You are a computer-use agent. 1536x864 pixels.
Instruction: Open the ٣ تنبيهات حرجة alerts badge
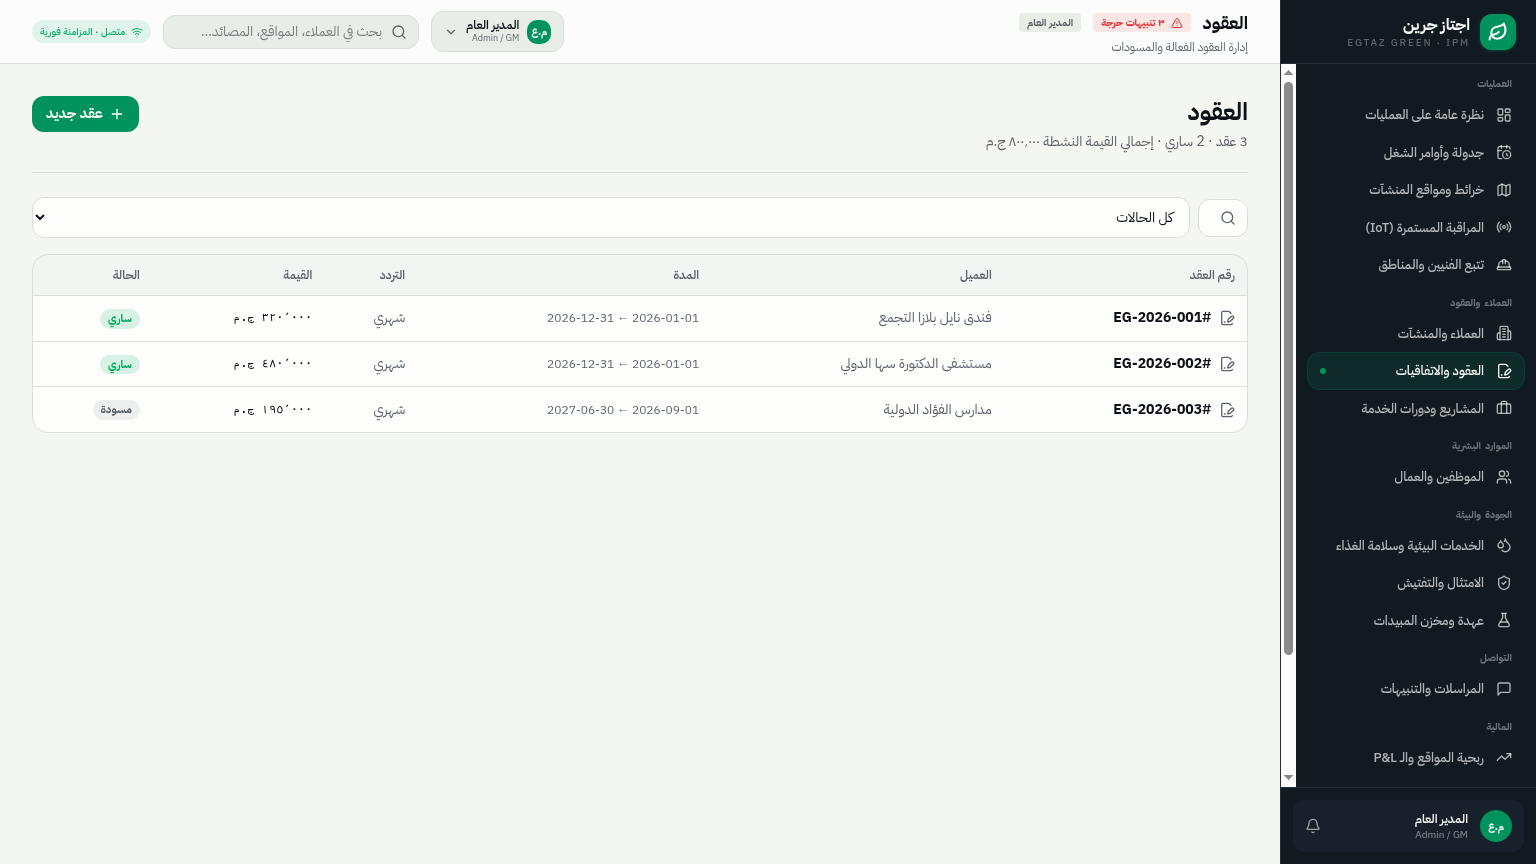click(1141, 23)
